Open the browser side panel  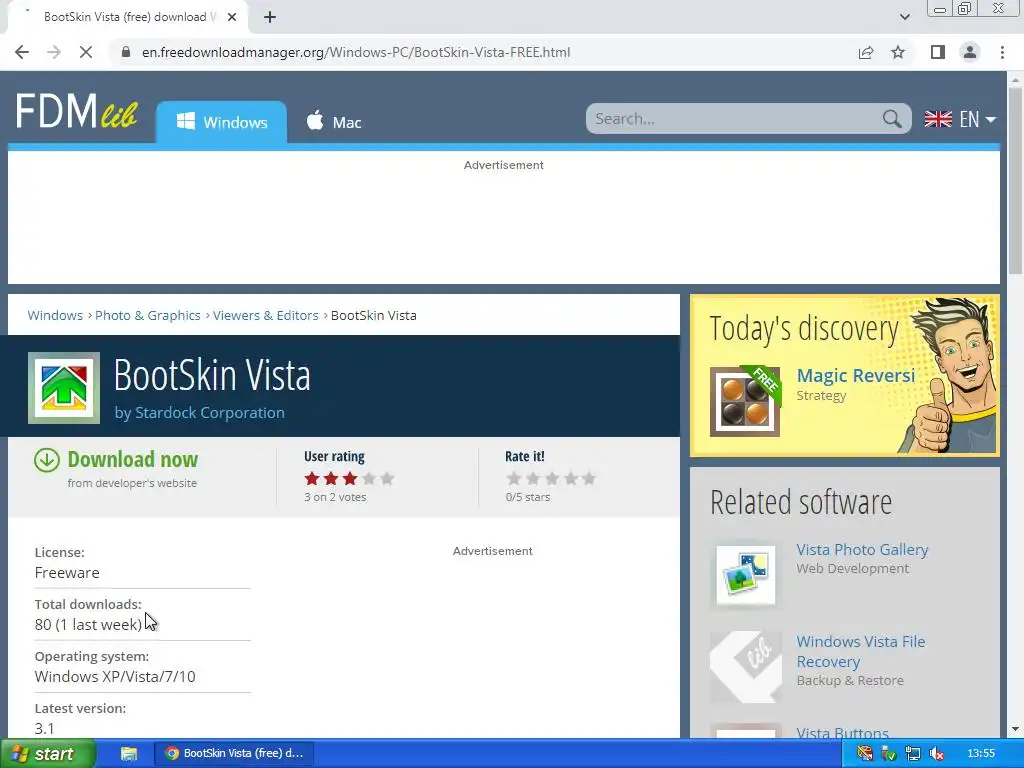938,52
